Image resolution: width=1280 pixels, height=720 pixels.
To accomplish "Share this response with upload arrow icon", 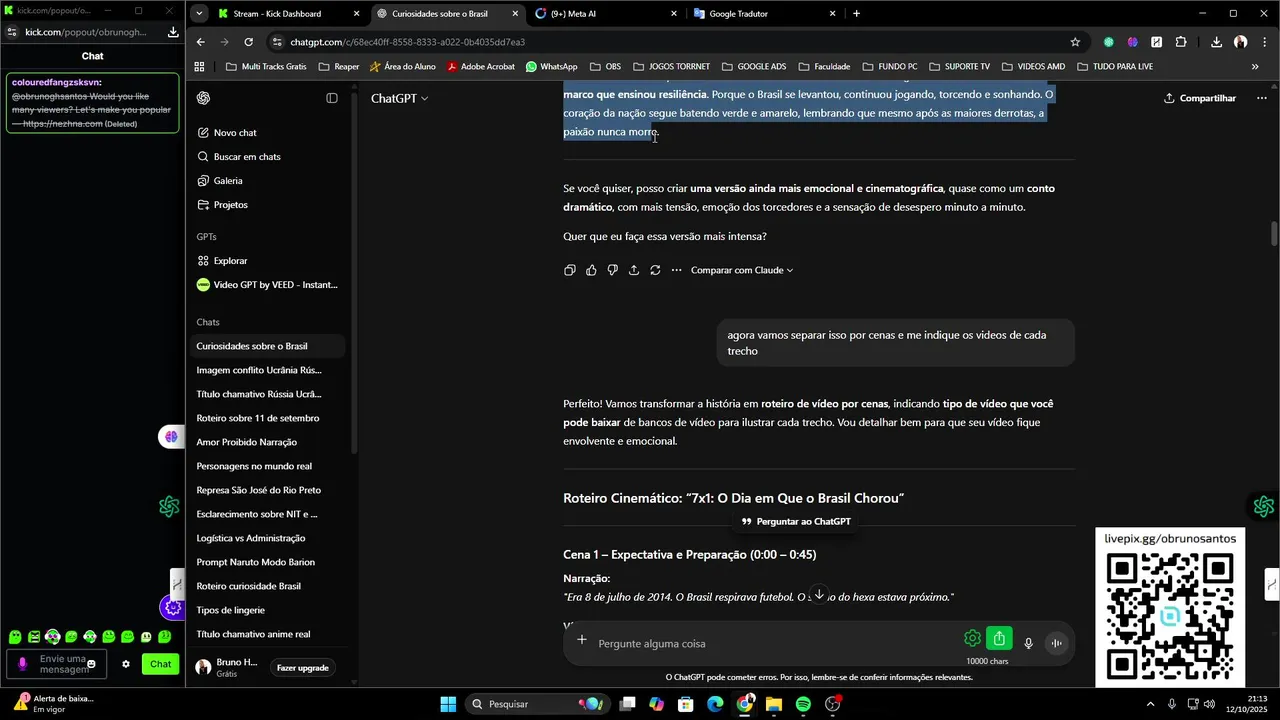I will pos(634,270).
